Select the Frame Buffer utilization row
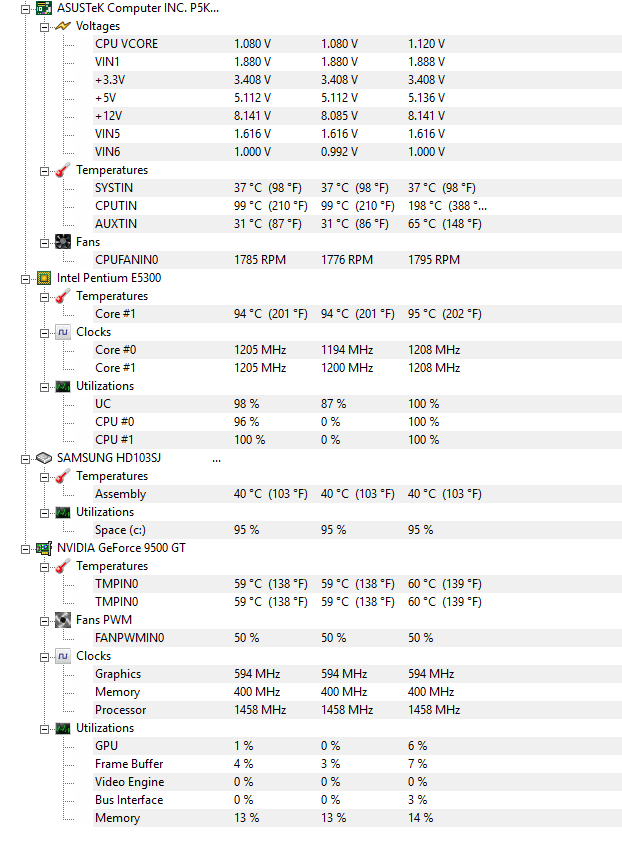 (x=357, y=764)
